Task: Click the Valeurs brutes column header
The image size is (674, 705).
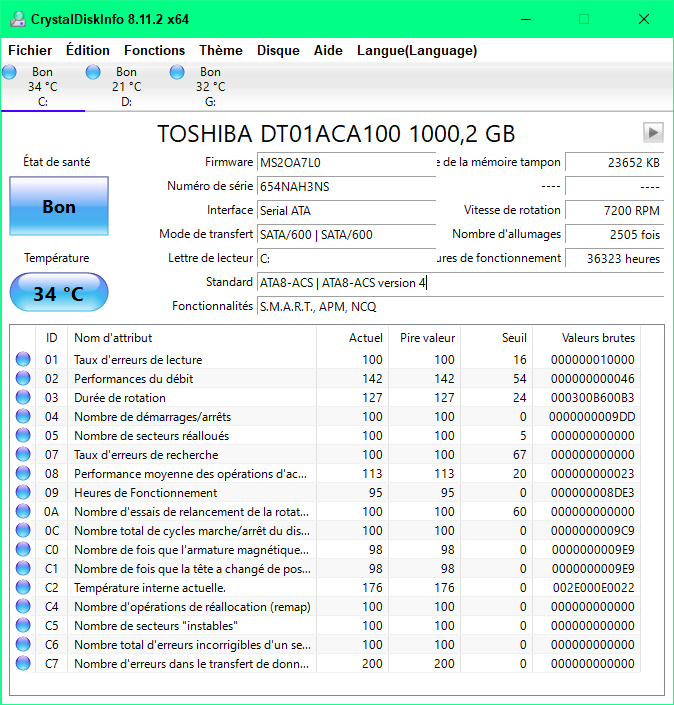Action: coord(587,338)
